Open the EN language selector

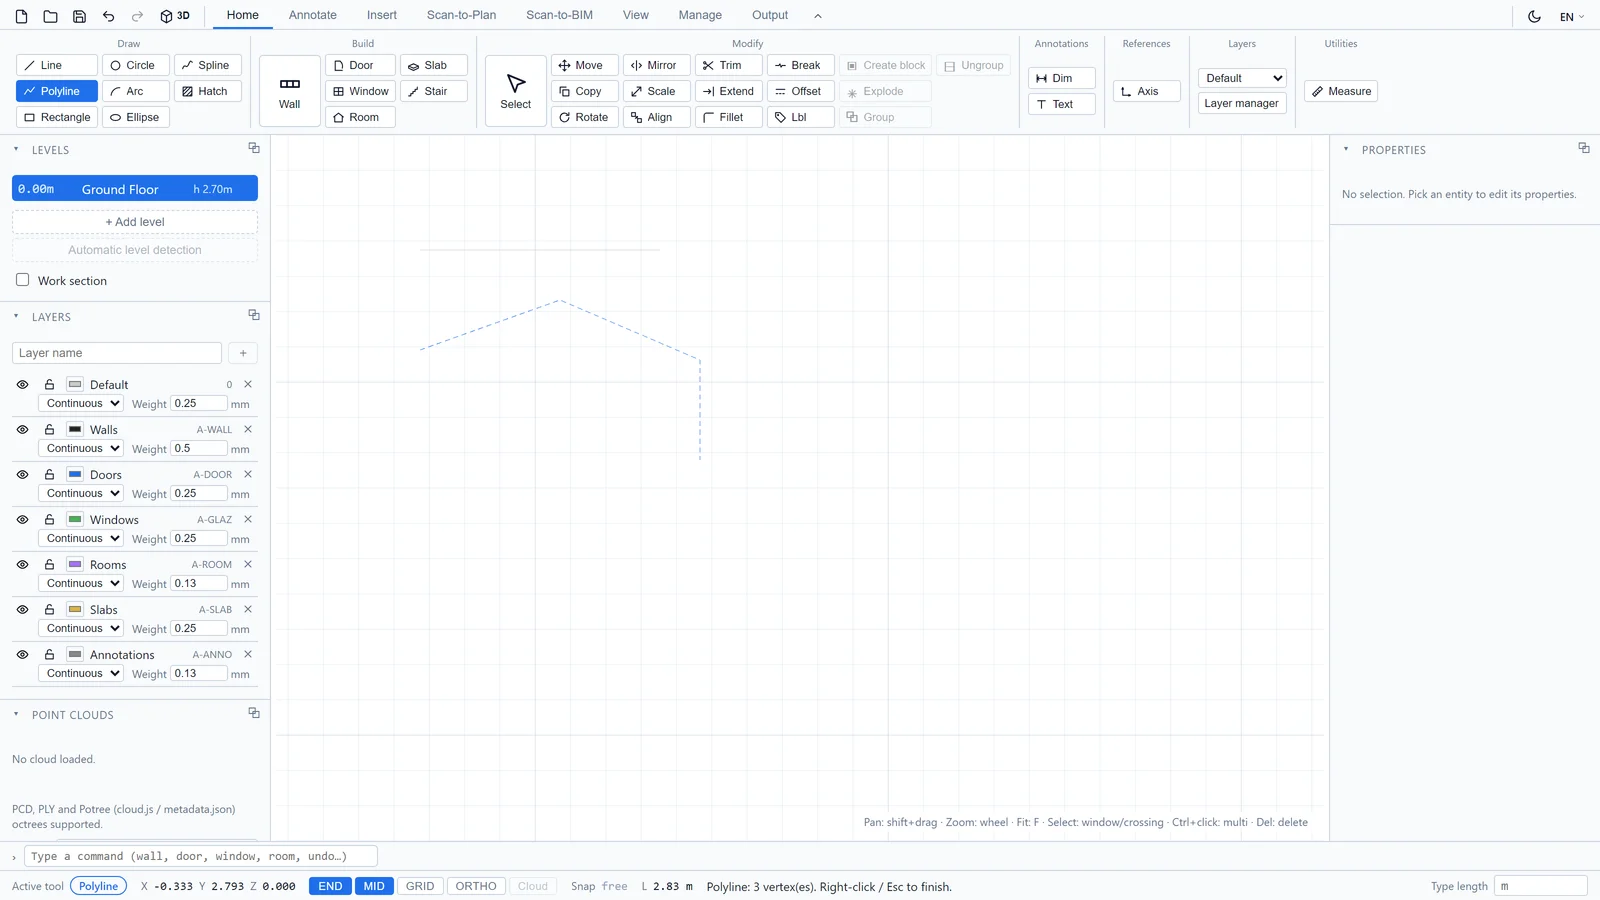coord(1572,17)
